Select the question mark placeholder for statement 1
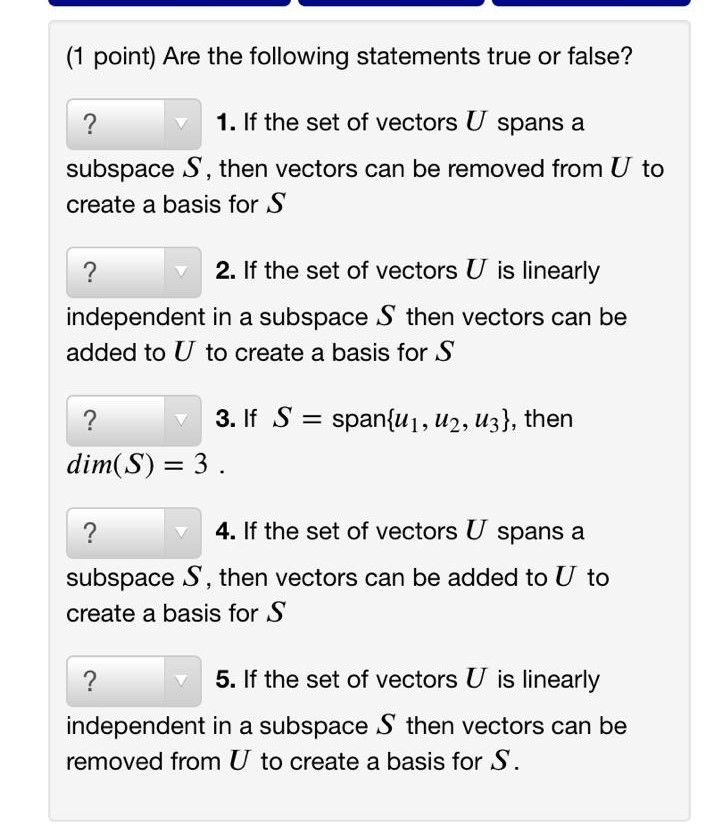The height and width of the screenshot is (838, 724). (x=90, y=122)
